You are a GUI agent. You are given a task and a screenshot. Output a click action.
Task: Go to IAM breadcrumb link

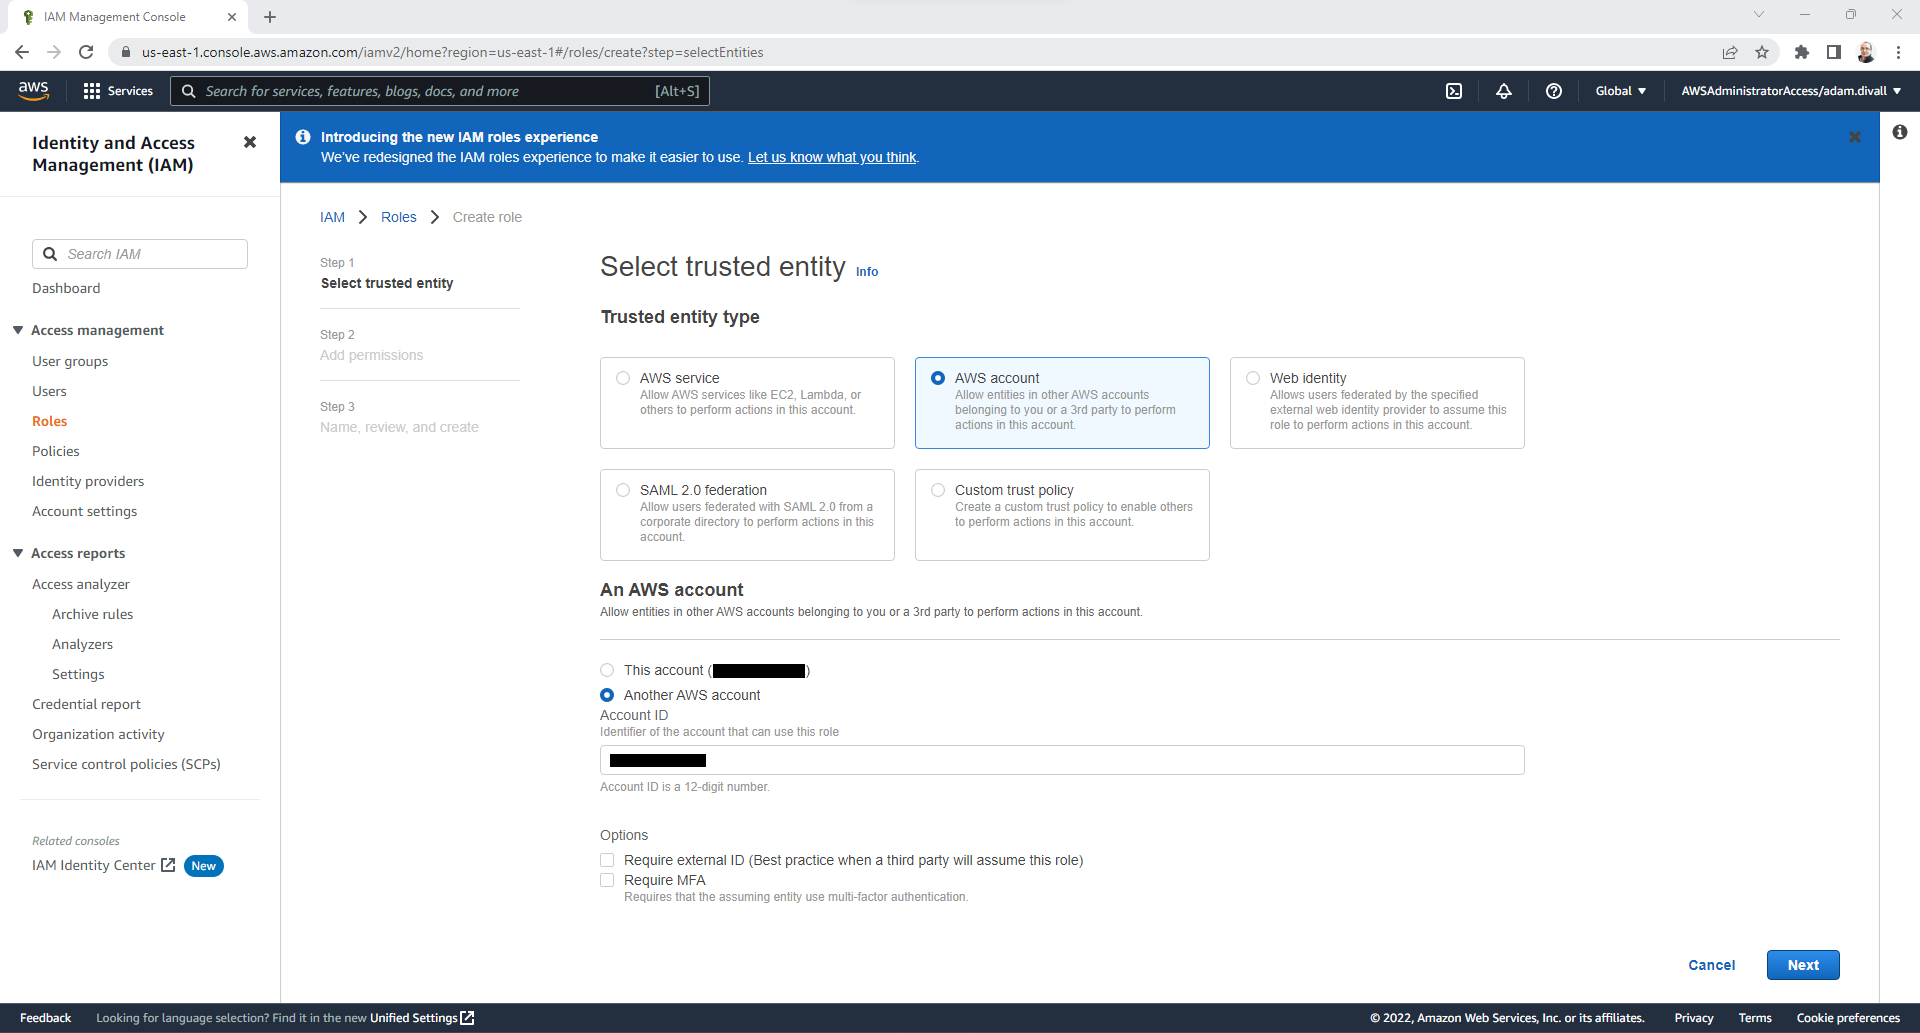point(332,217)
